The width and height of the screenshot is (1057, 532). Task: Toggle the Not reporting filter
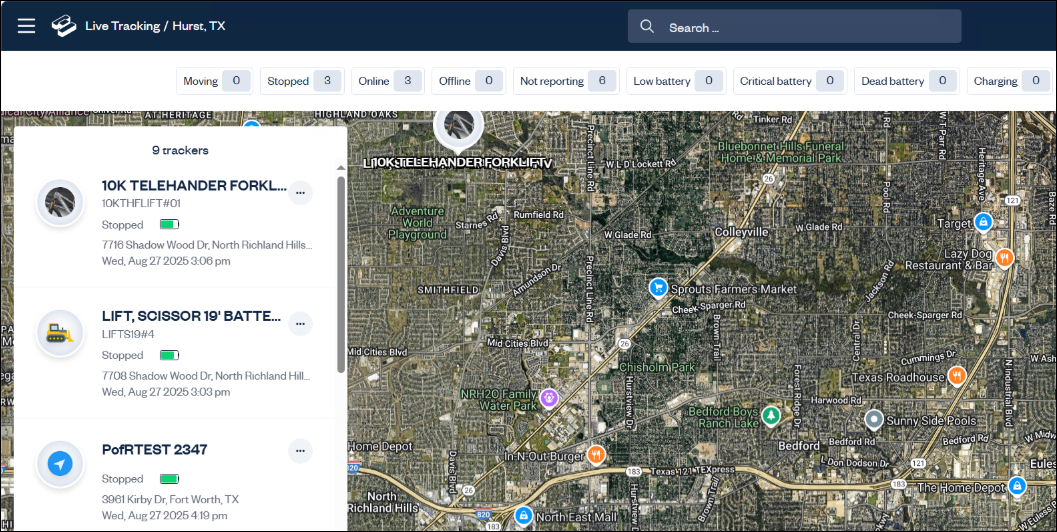pyautogui.click(x=564, y=81)
